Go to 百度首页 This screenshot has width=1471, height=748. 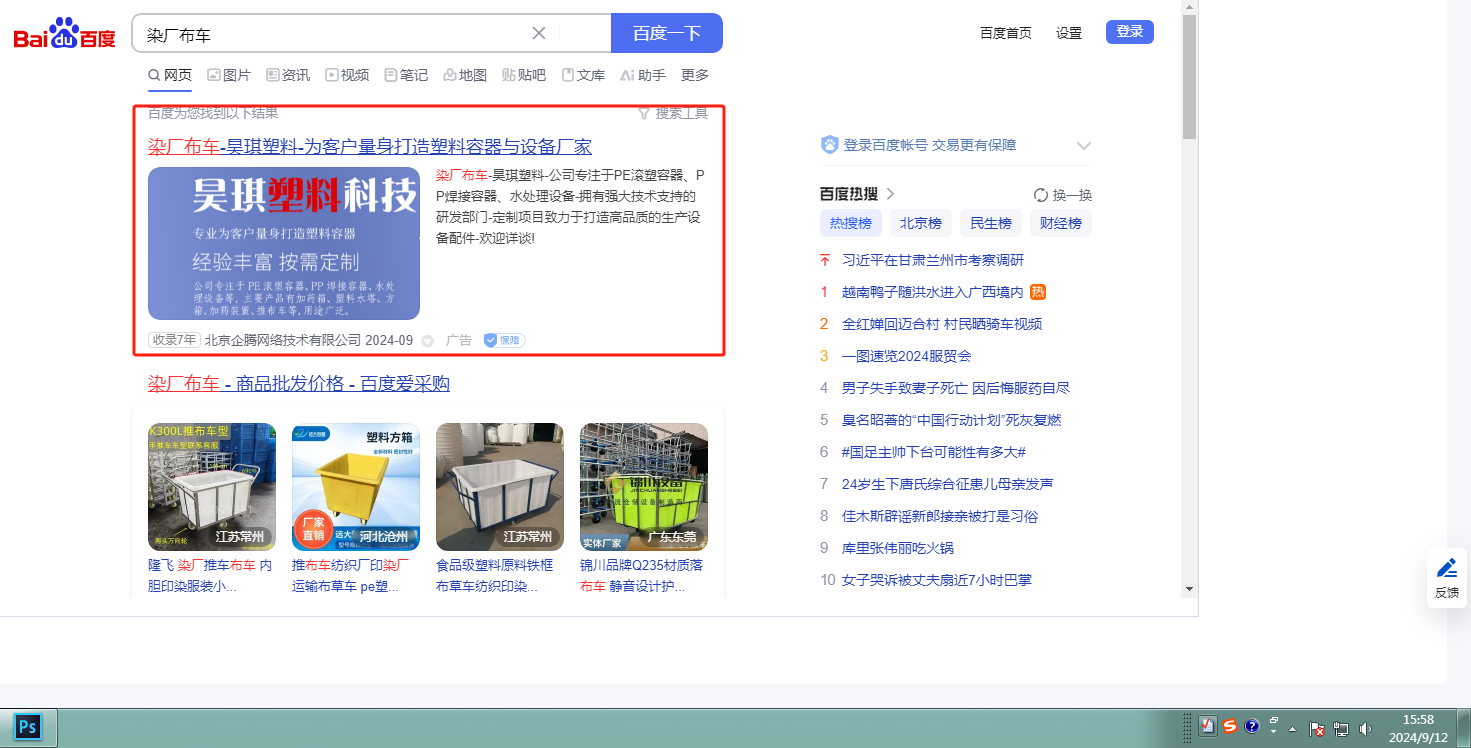[1006, 33]
